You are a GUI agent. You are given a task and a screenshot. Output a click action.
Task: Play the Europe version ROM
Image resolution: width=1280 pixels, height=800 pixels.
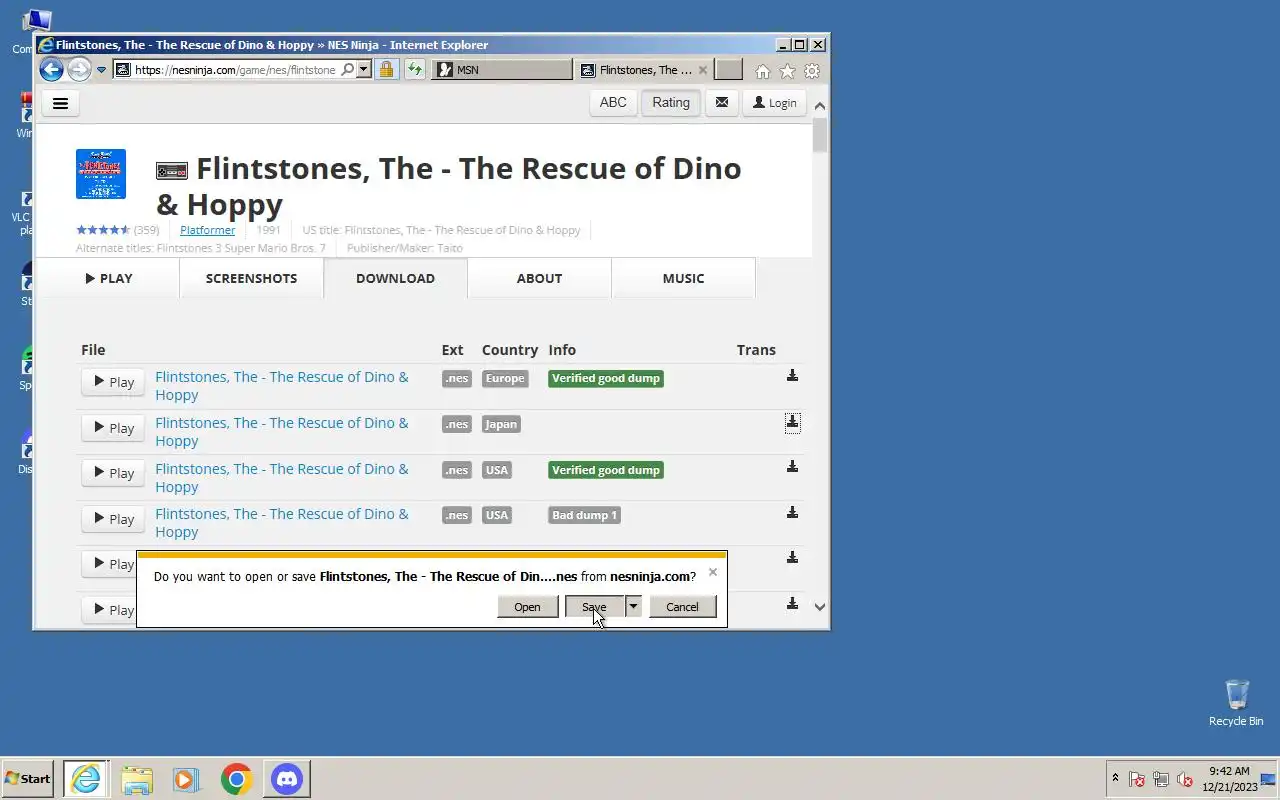pyautogui.click(x=113, y=382)
